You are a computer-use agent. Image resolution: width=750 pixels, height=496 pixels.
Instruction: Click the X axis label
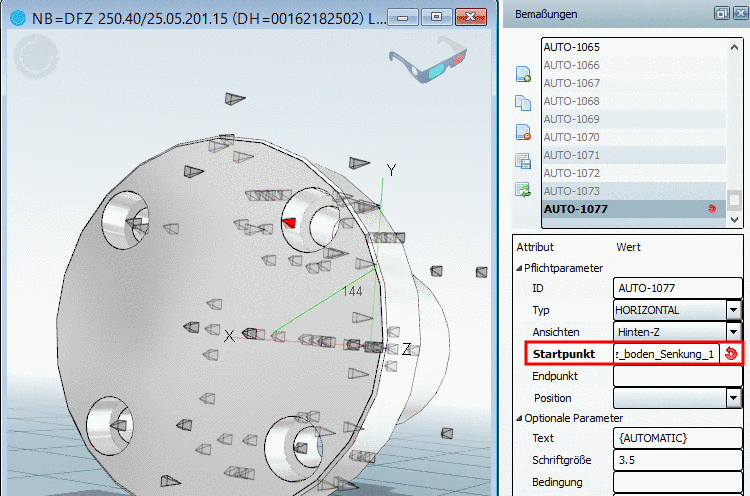(229, 336)
